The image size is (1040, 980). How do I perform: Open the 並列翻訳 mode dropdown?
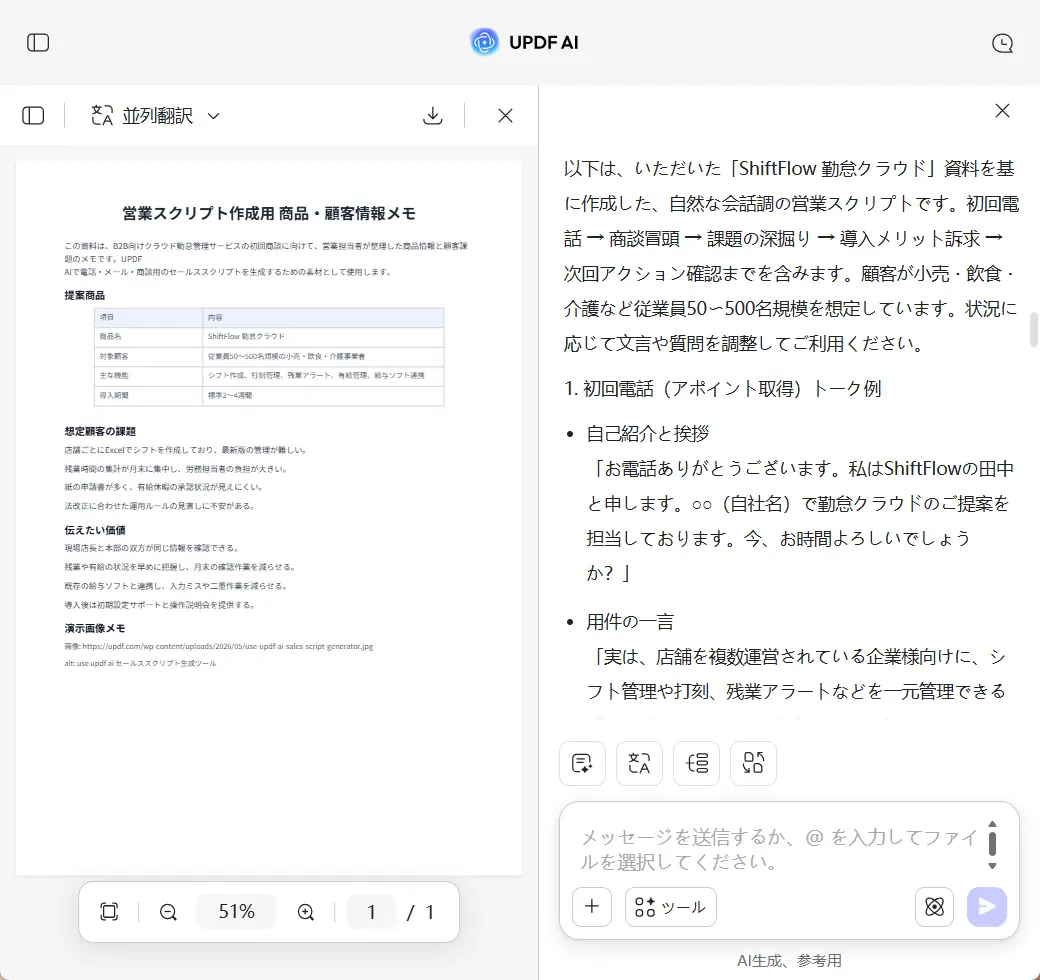point(155,115)
